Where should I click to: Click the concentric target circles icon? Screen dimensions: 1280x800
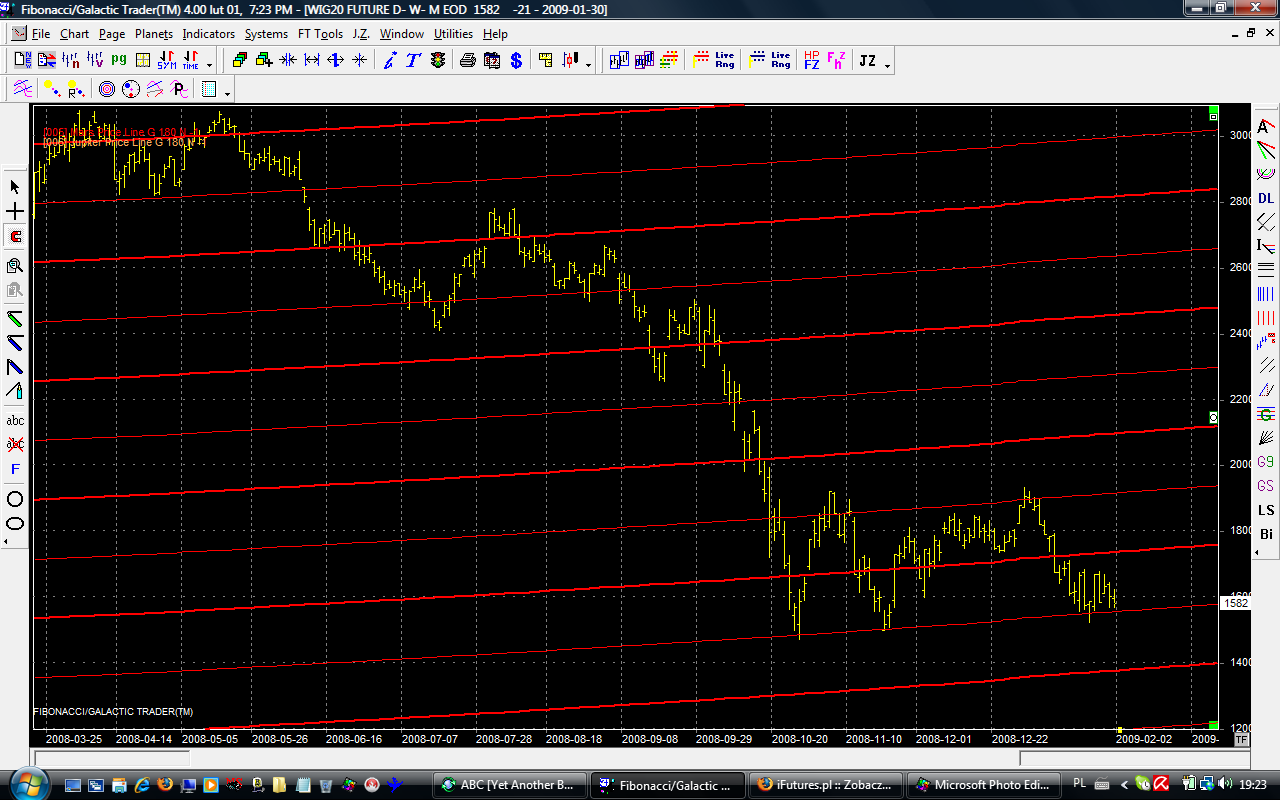point(107,90)
